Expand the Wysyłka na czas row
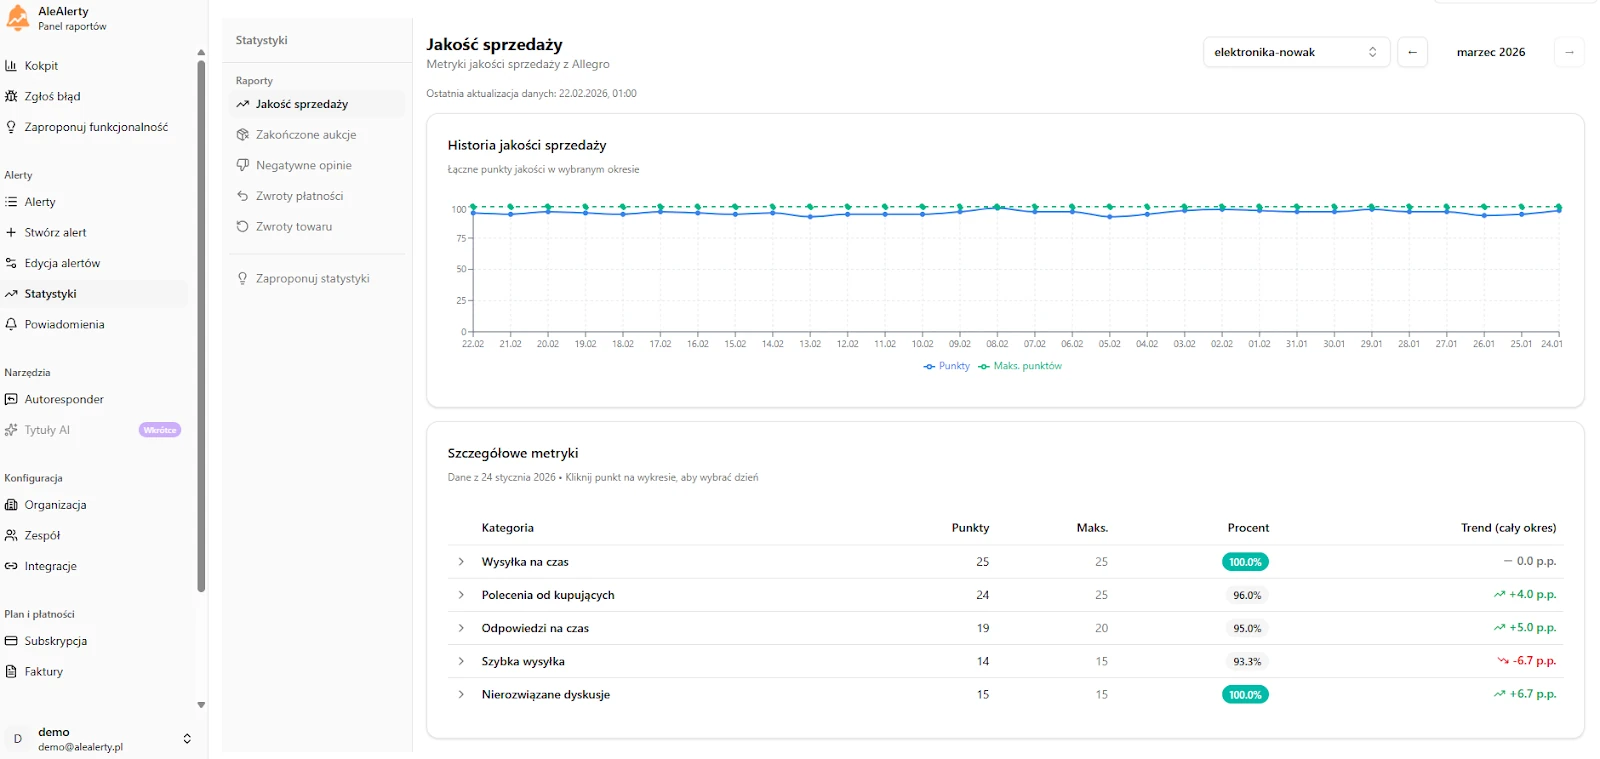The width and height of the screenshot is (1600, 759). point(461,562)
